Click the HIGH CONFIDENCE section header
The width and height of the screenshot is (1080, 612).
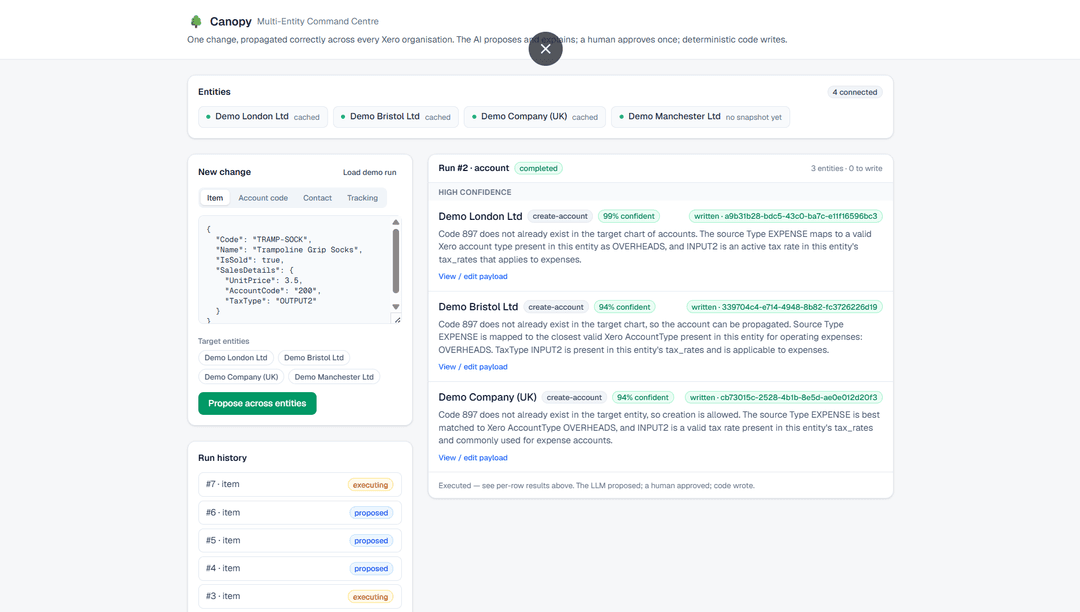475,193
